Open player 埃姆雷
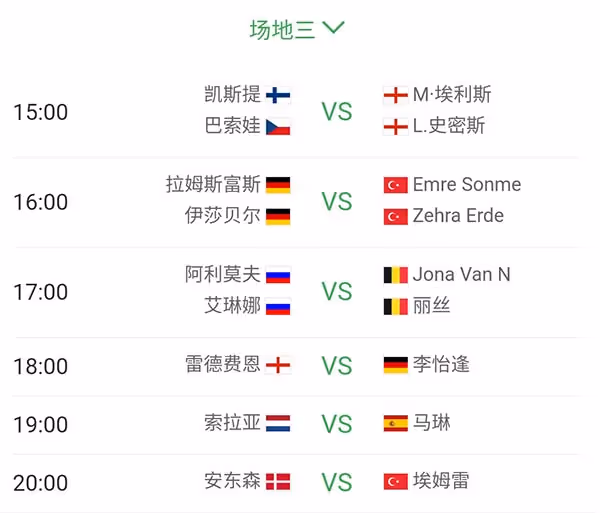Screen dimensions: 600x513 (x=441, y=481)
